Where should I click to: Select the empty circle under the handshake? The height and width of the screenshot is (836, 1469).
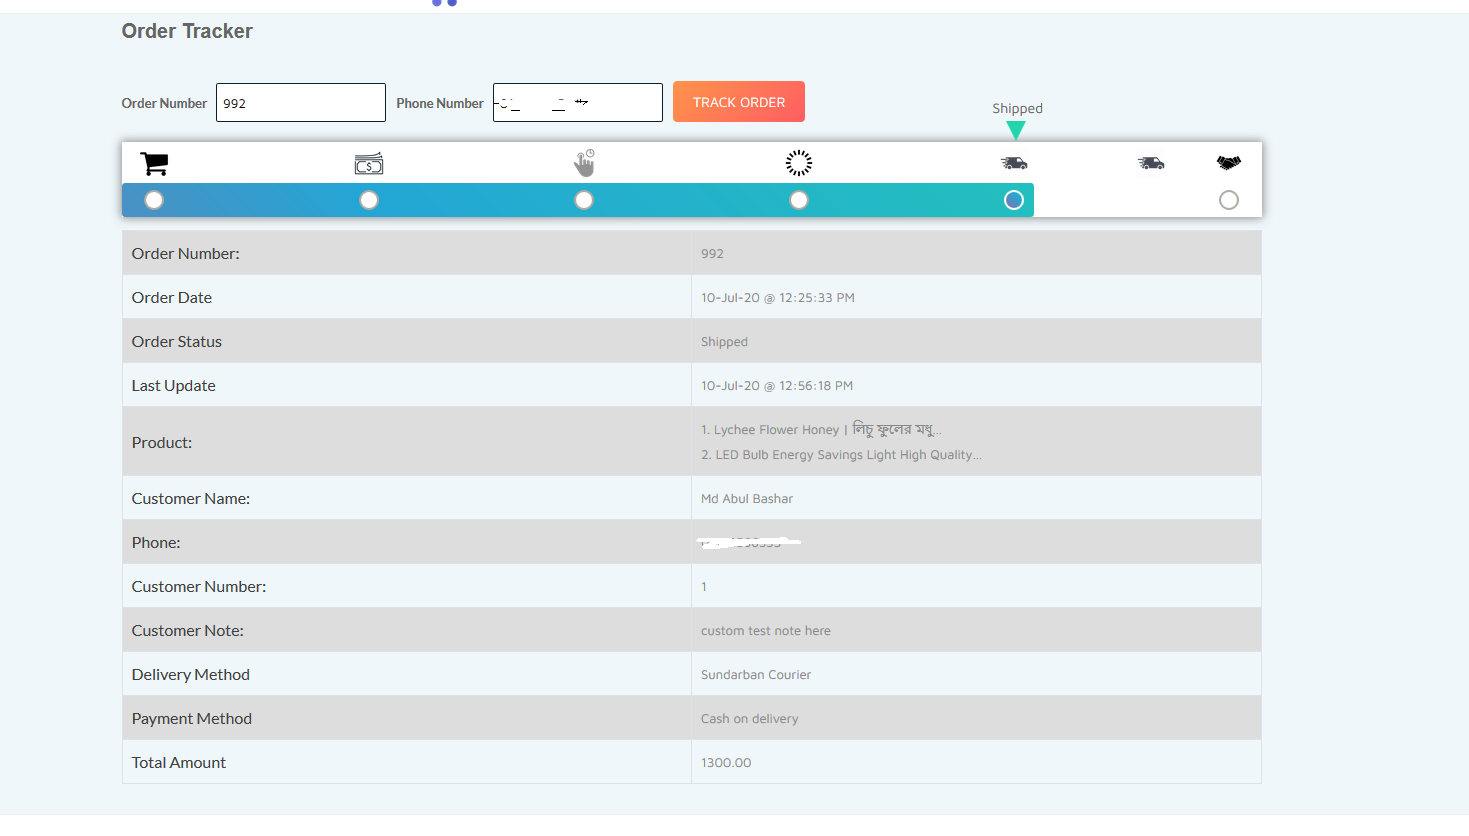[x=1229, y=200]
